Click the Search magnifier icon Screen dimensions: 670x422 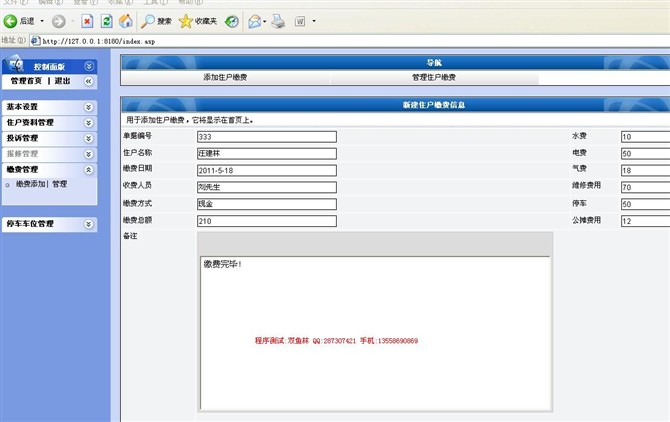pos(148,21)
